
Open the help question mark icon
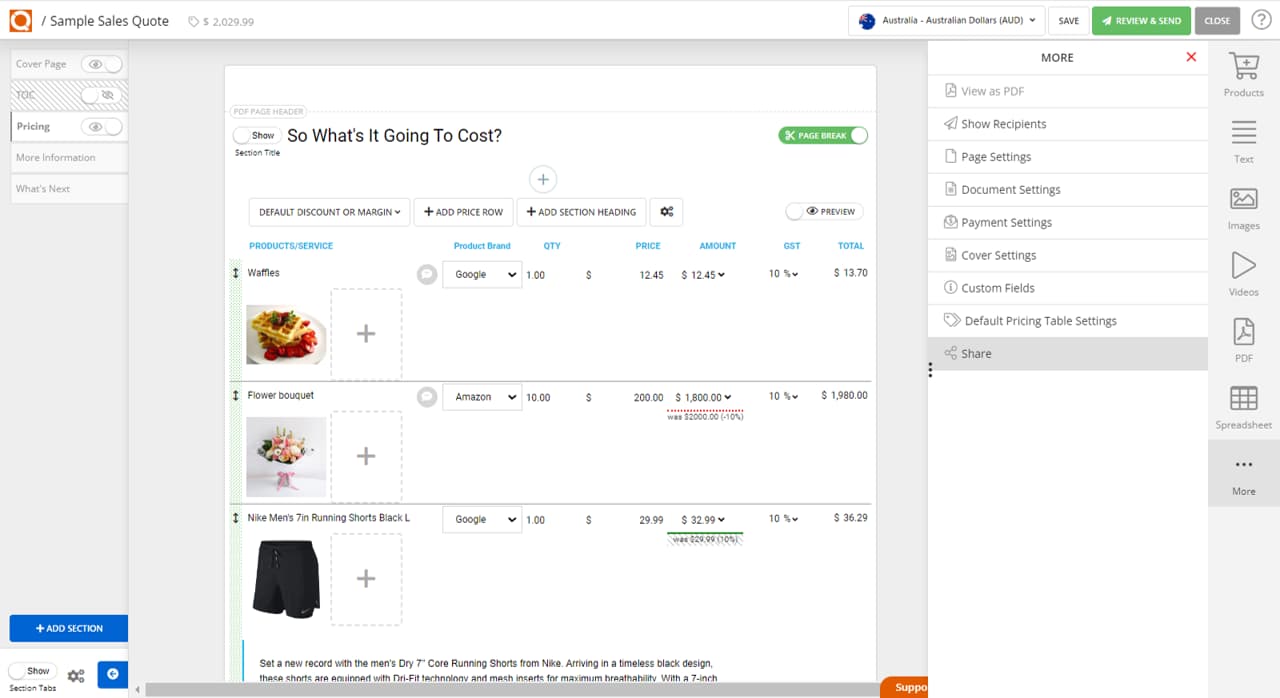tap(1261, 19)
